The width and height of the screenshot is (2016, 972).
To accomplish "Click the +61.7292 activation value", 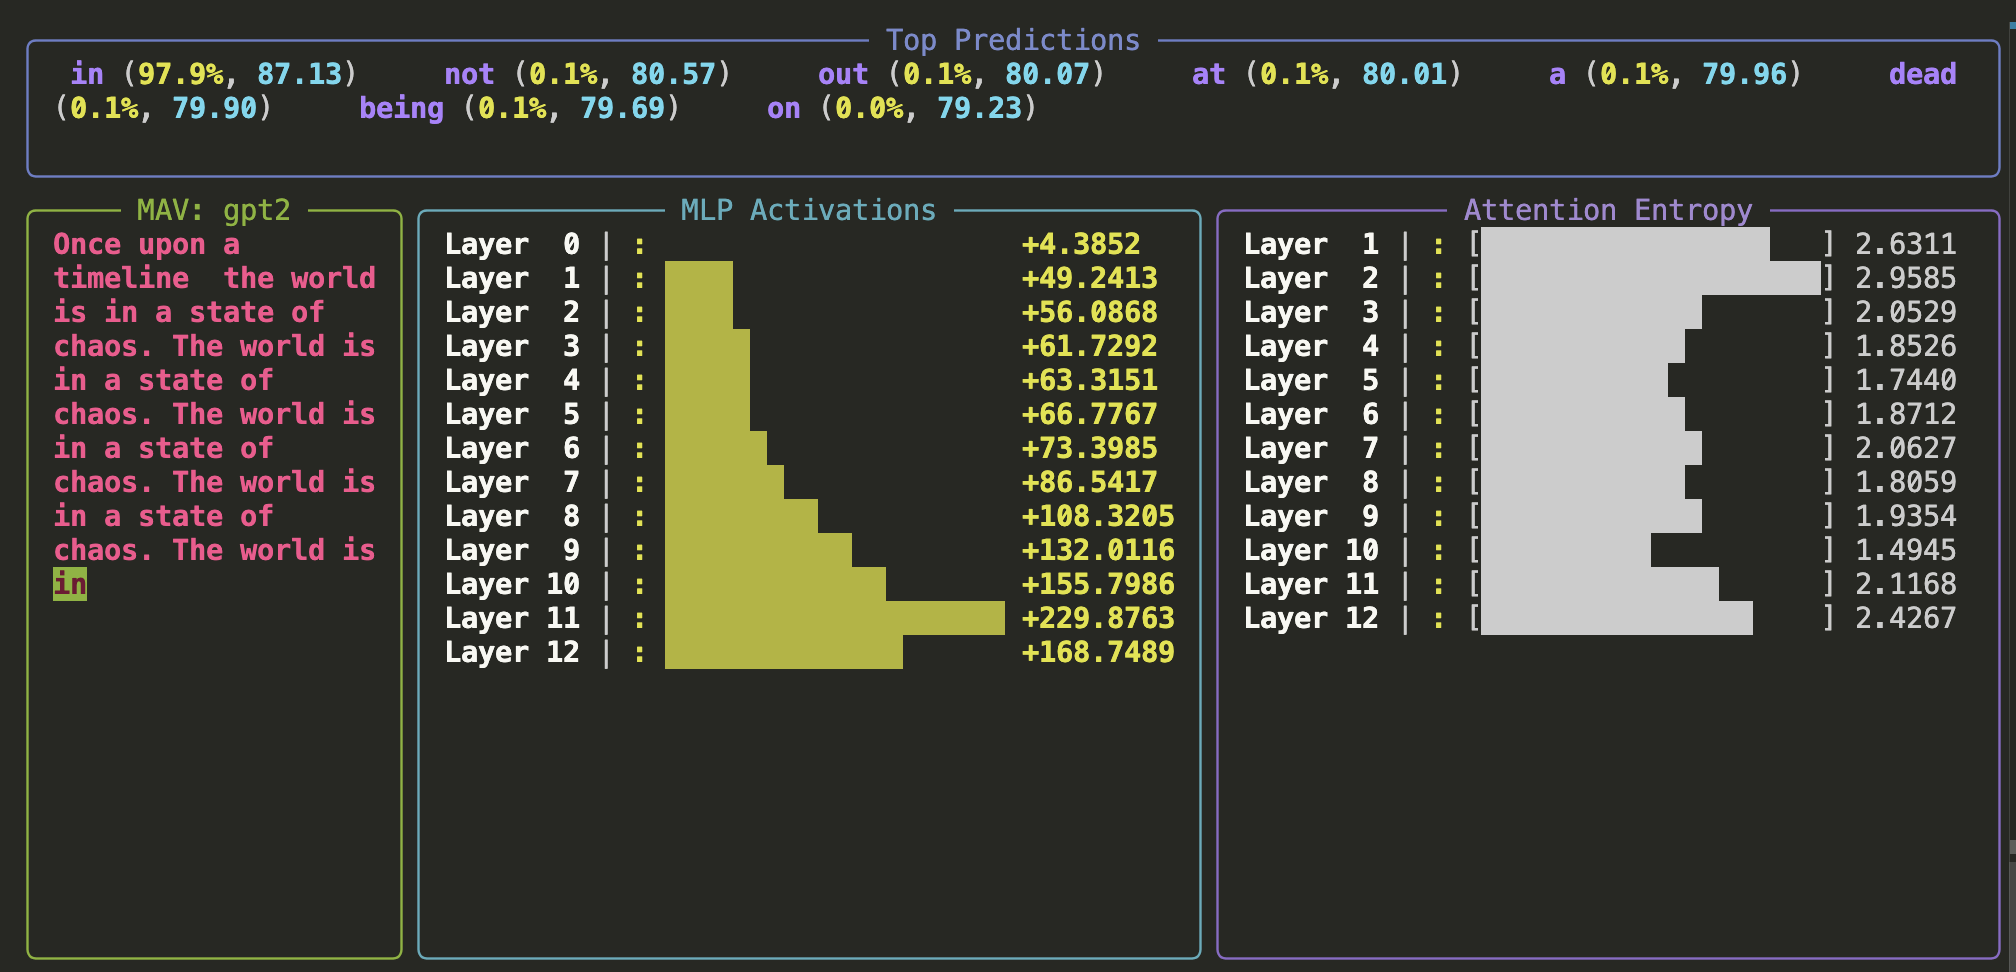I will coord(1090,346).
